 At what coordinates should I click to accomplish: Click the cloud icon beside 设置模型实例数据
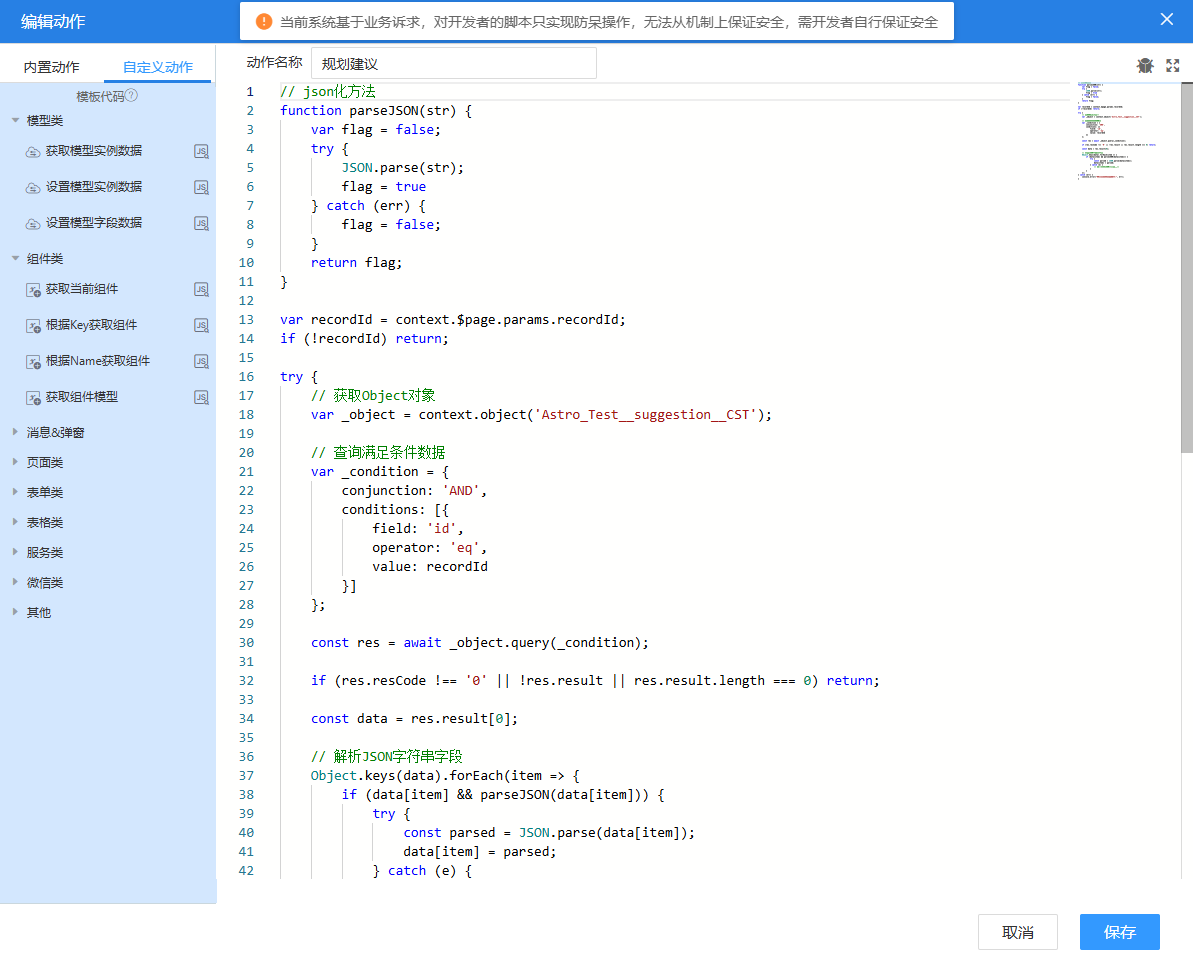33,188
